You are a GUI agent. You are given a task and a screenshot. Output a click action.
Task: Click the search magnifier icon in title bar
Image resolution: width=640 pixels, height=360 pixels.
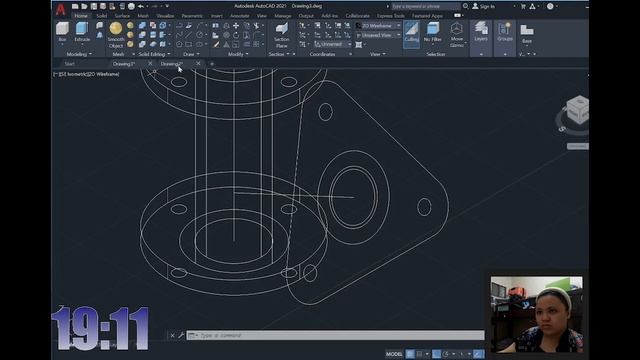coord(466,6)
